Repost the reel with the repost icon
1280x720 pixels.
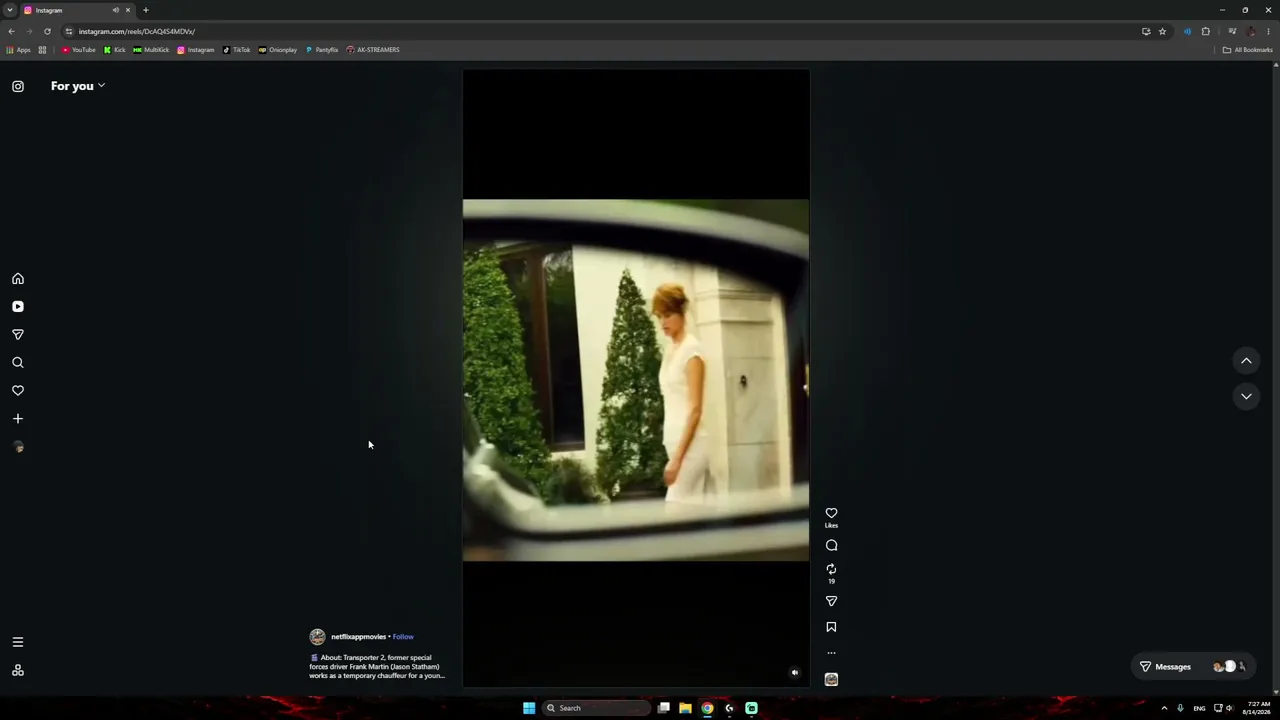[831, 569]
